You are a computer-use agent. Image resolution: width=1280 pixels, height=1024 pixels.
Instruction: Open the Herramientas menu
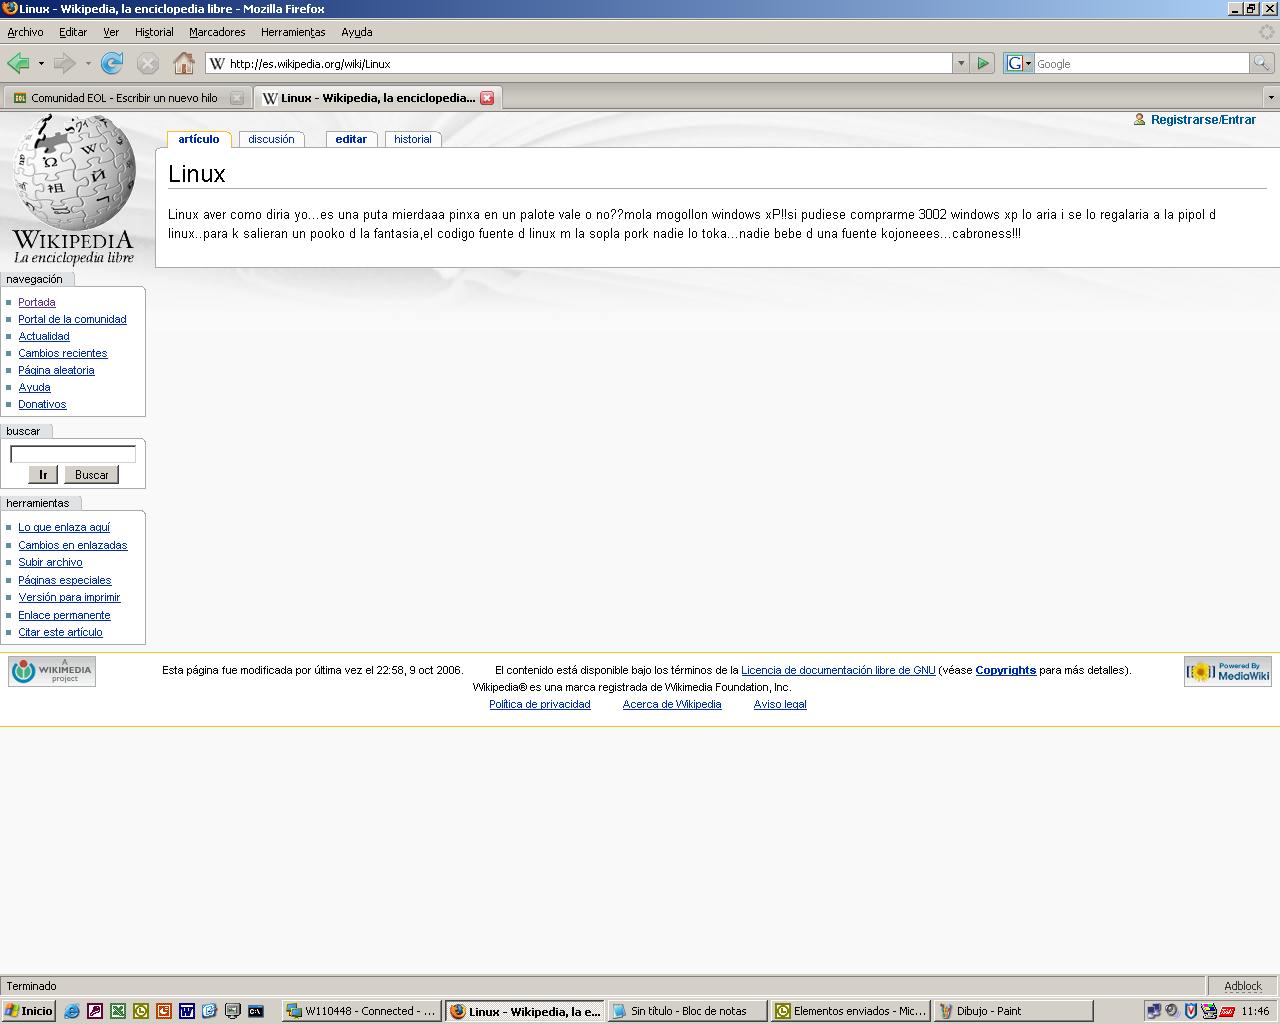pyautogui.click(x=293, y=32)
